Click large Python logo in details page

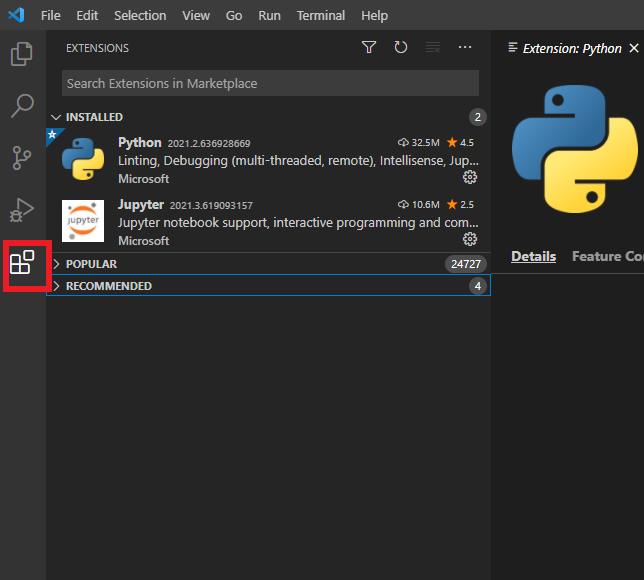(575, 149)
